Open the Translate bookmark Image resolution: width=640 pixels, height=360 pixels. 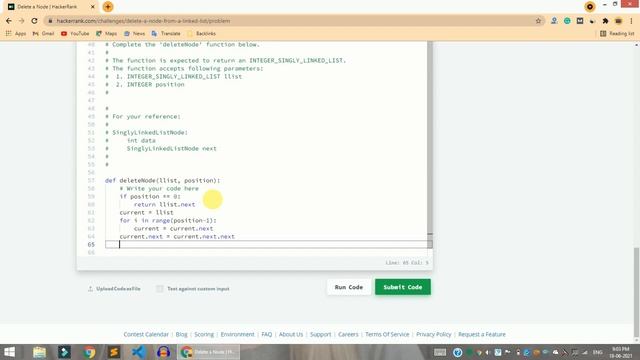point(166,33)
